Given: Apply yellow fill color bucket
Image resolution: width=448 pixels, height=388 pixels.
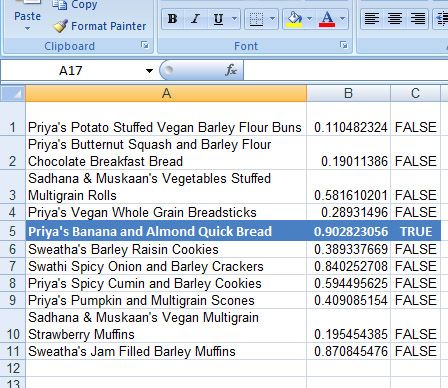Looking at the screenshot, I should click(294, 19).
